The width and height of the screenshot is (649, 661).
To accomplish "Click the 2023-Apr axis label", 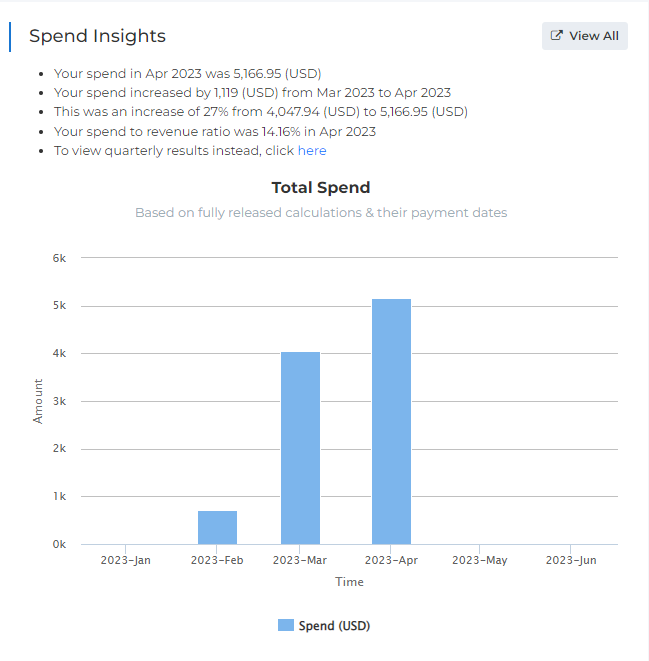I will (x=391, y=560).
